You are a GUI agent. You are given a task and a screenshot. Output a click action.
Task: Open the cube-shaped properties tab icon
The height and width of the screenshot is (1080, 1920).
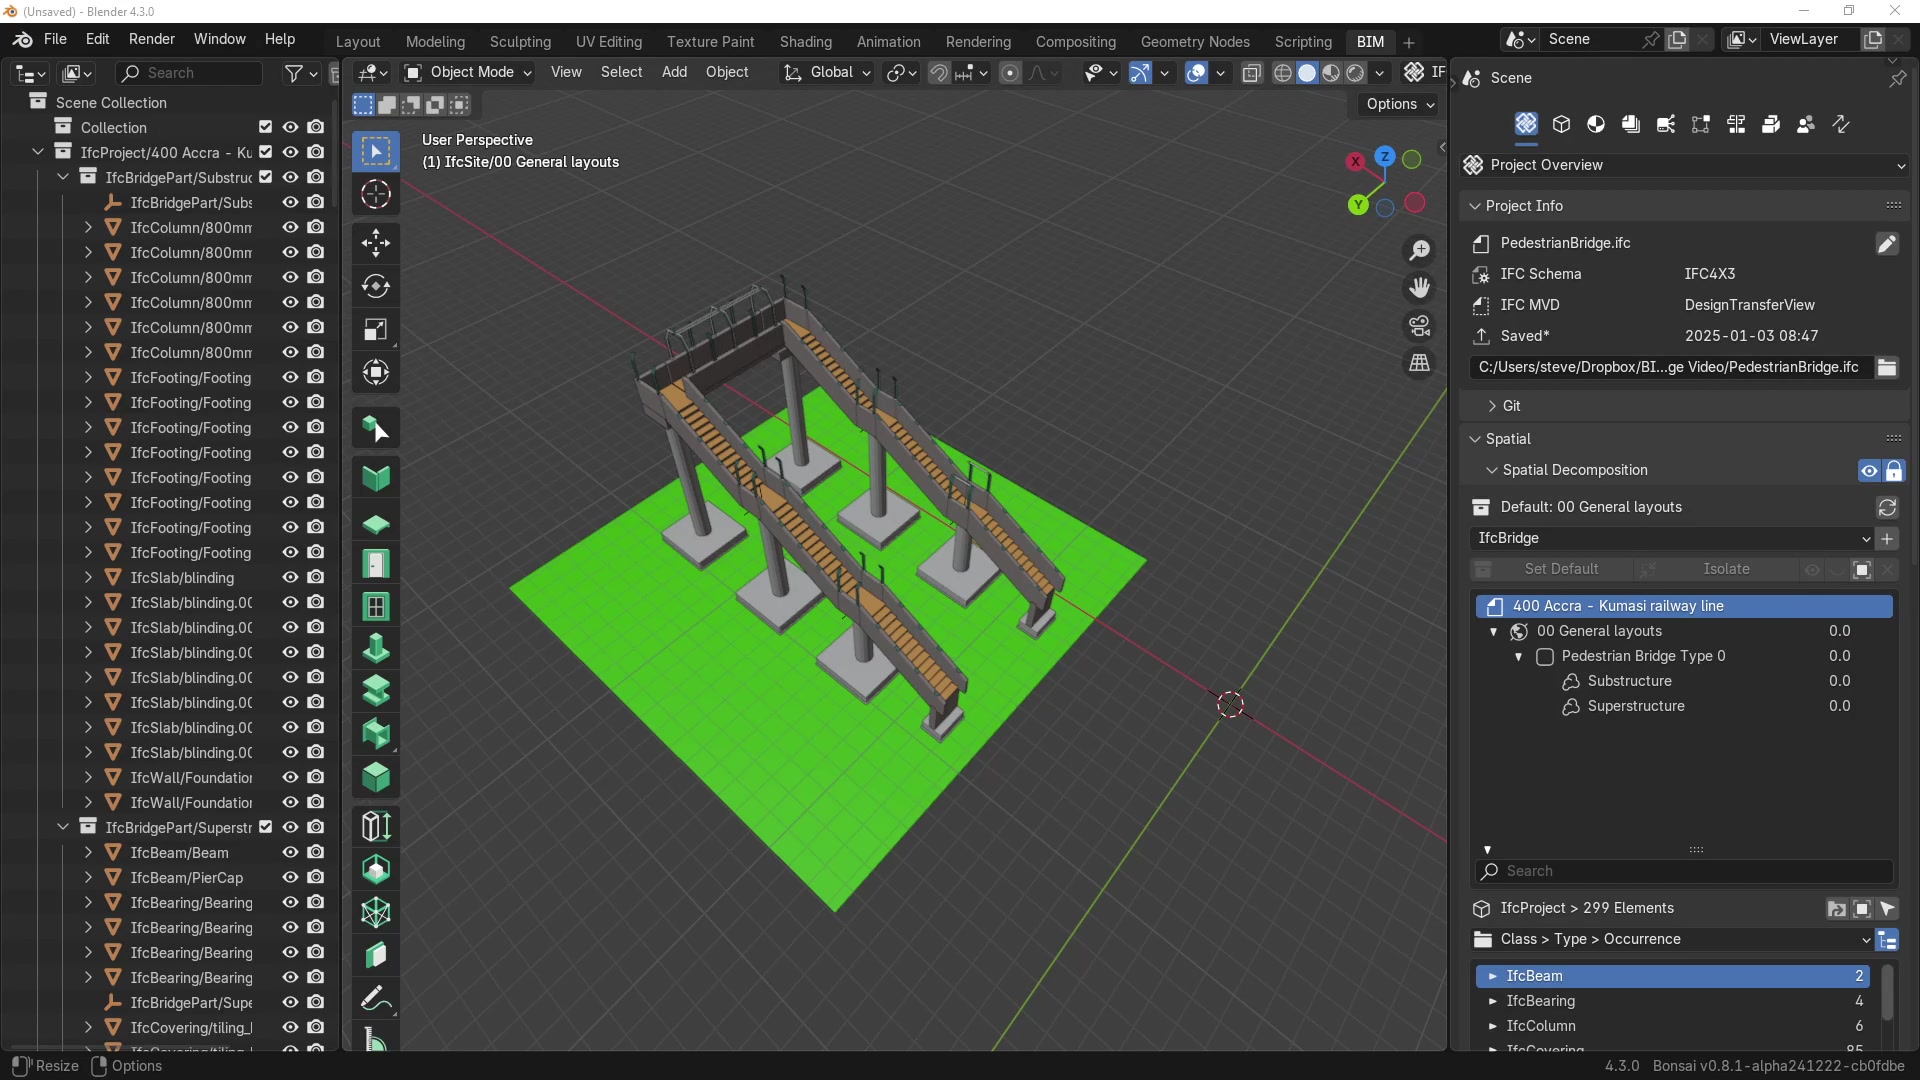pos(1561,124)
